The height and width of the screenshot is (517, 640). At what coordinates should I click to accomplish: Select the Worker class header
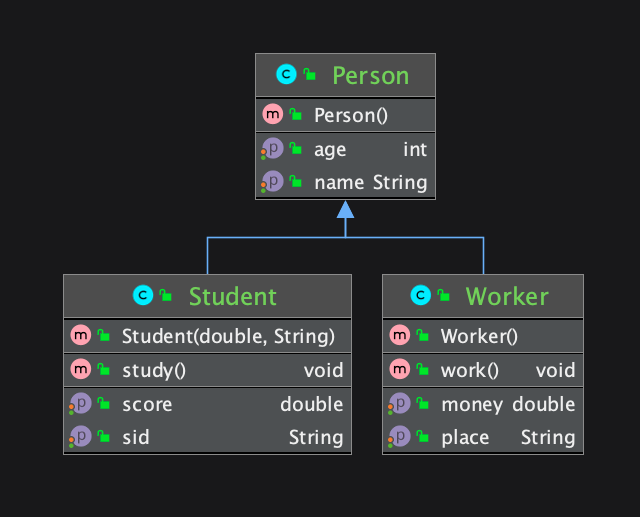(x=507, y=296)
